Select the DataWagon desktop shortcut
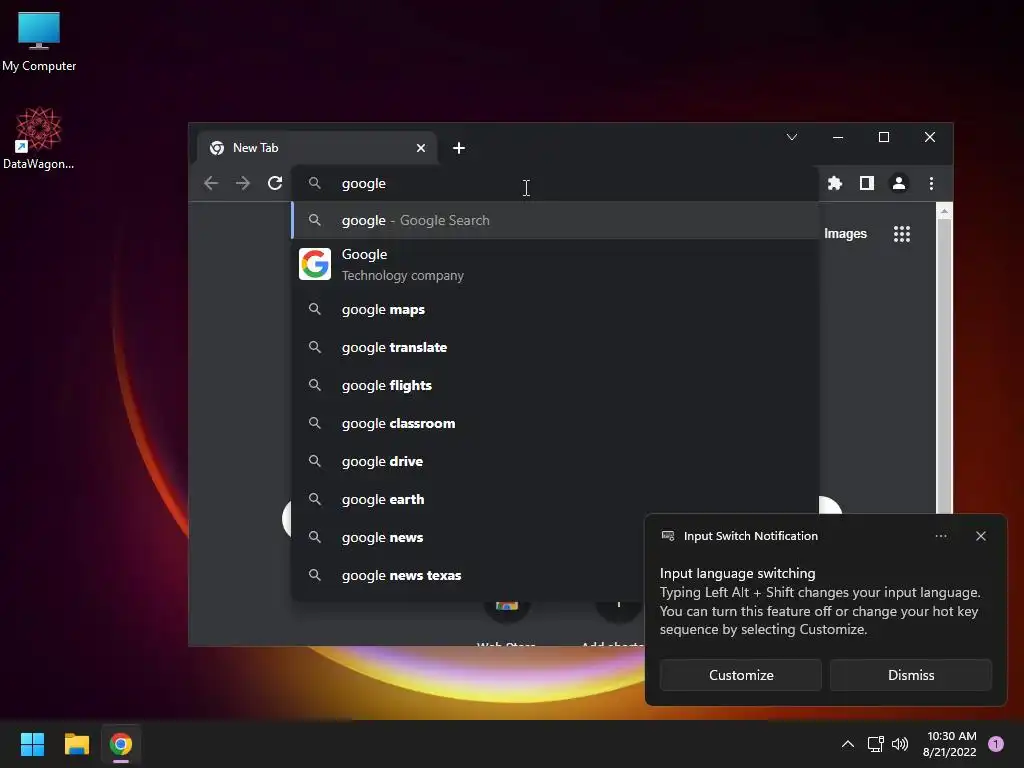The image size is (1024, 768). coord(39,138)
